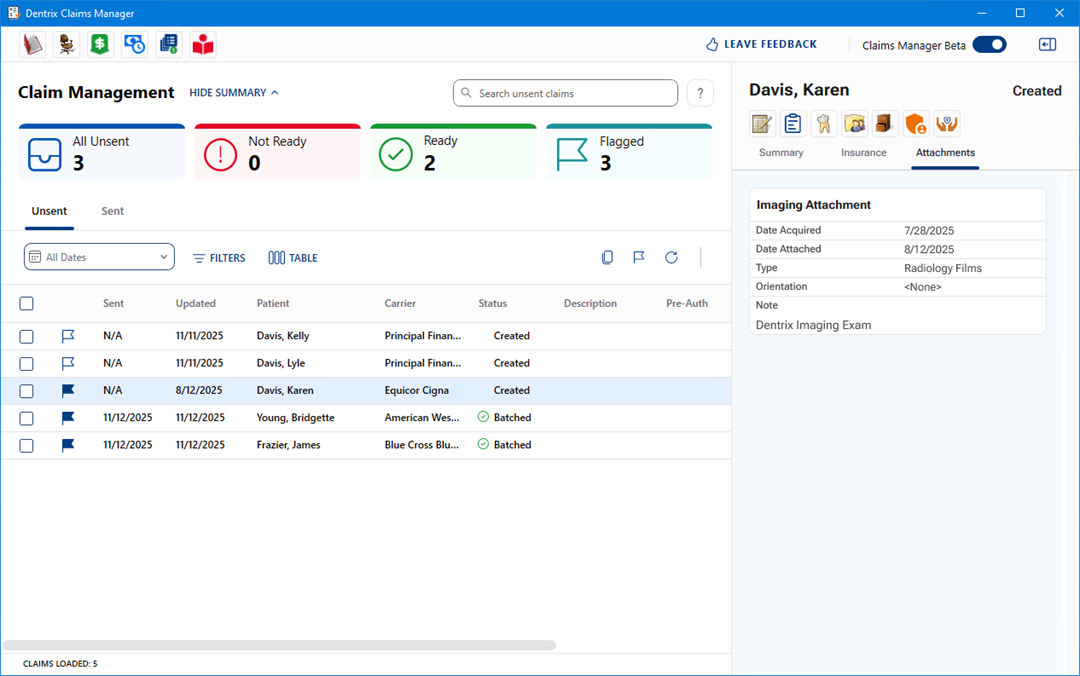Image resolution: width=1080 pixels, height=676 pixels.
Task: Click the copy icon above the claims table
Action: point(607,258)
